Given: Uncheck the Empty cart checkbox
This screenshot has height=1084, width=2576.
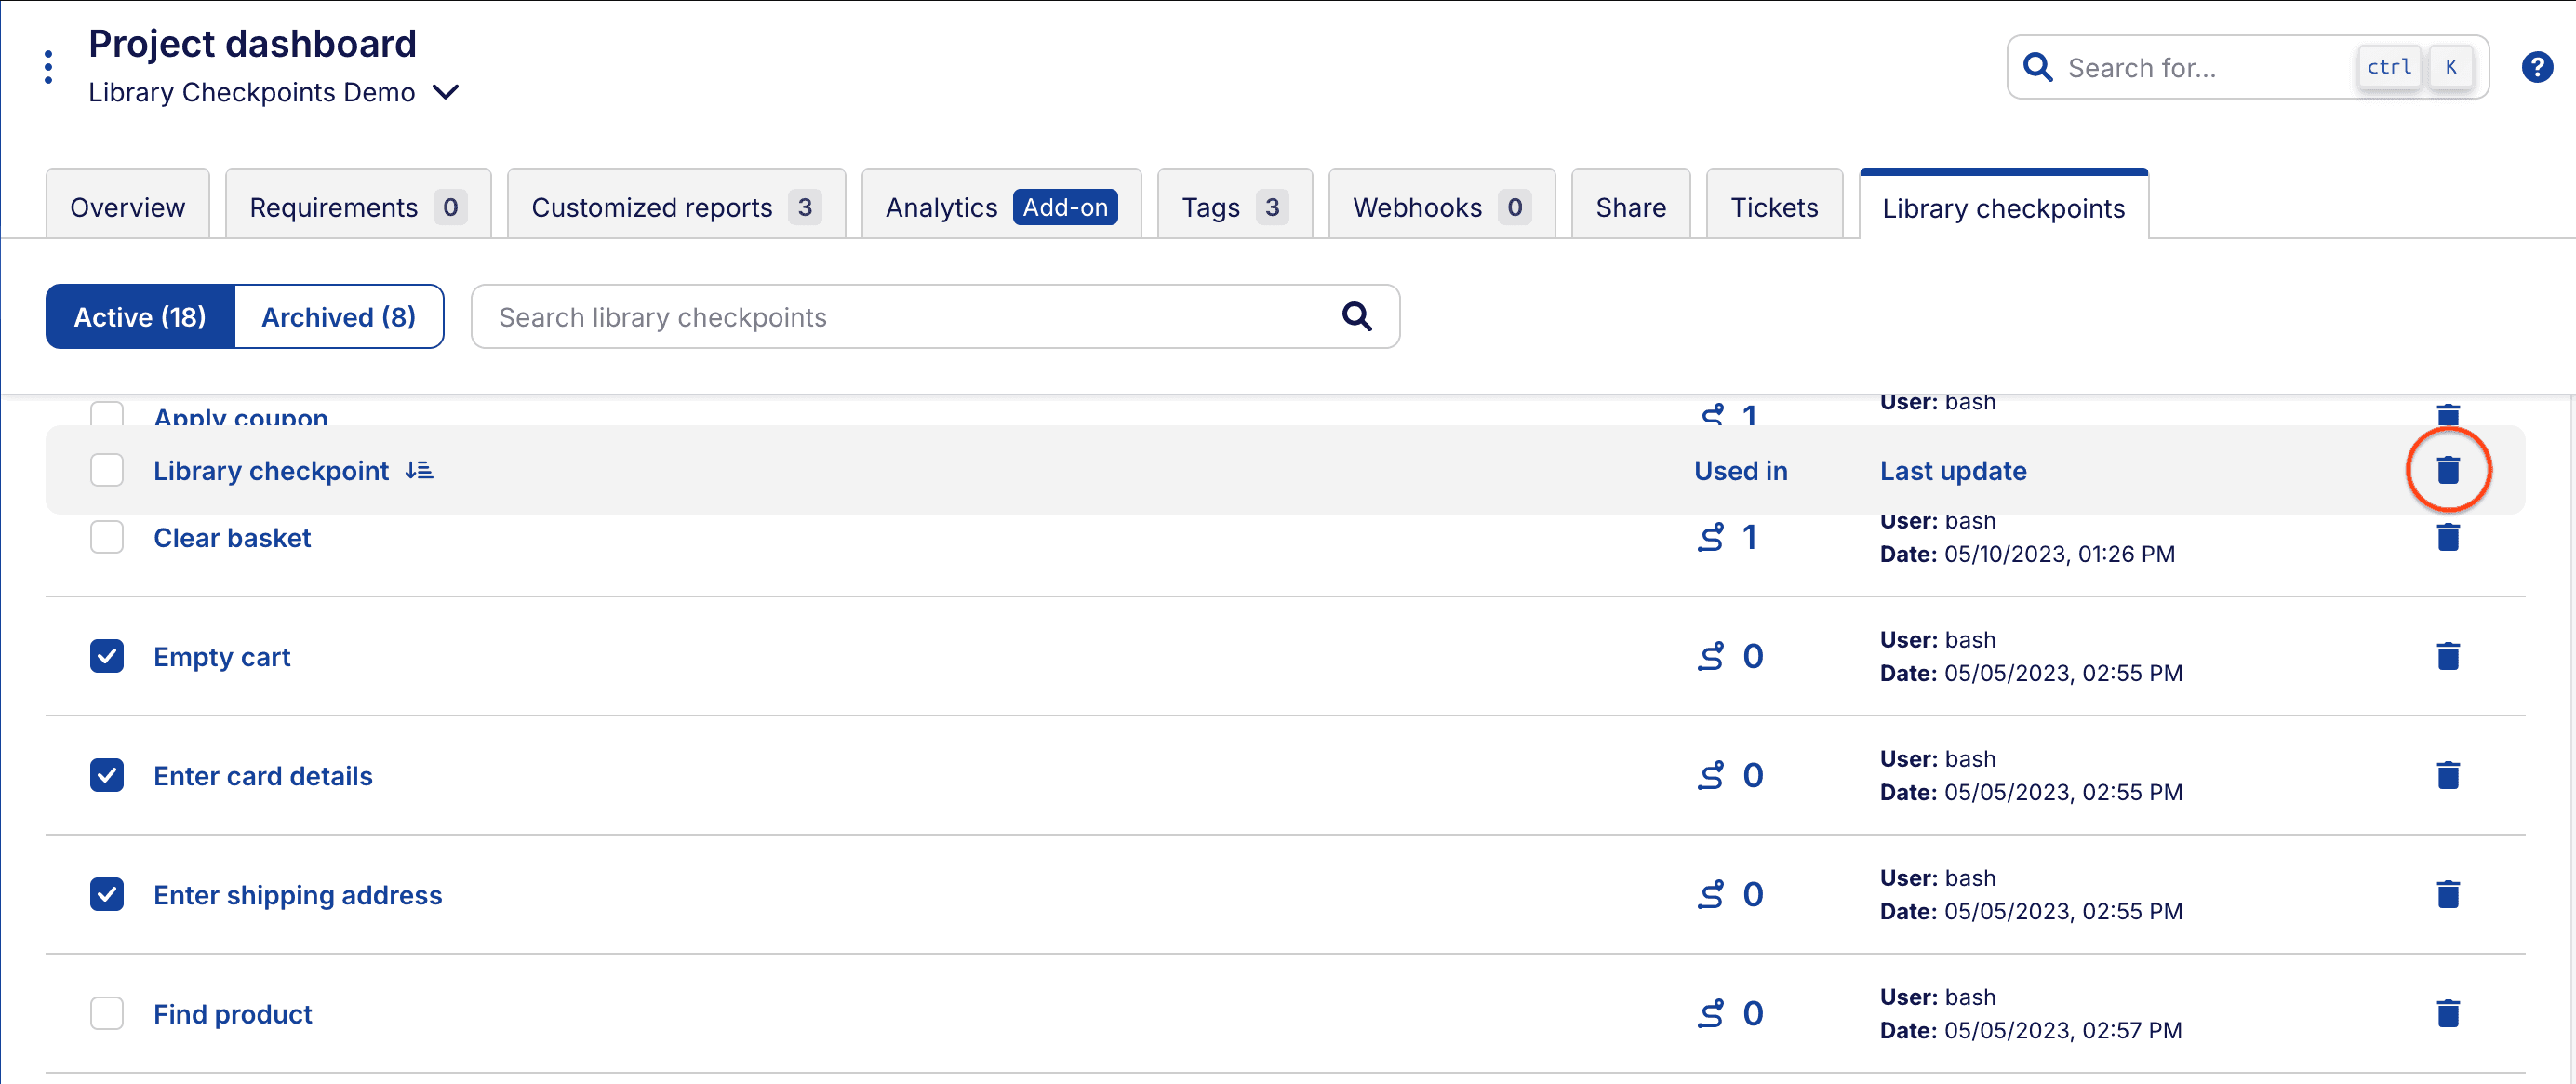Looking at the screenshot, I should coord(107,656).
